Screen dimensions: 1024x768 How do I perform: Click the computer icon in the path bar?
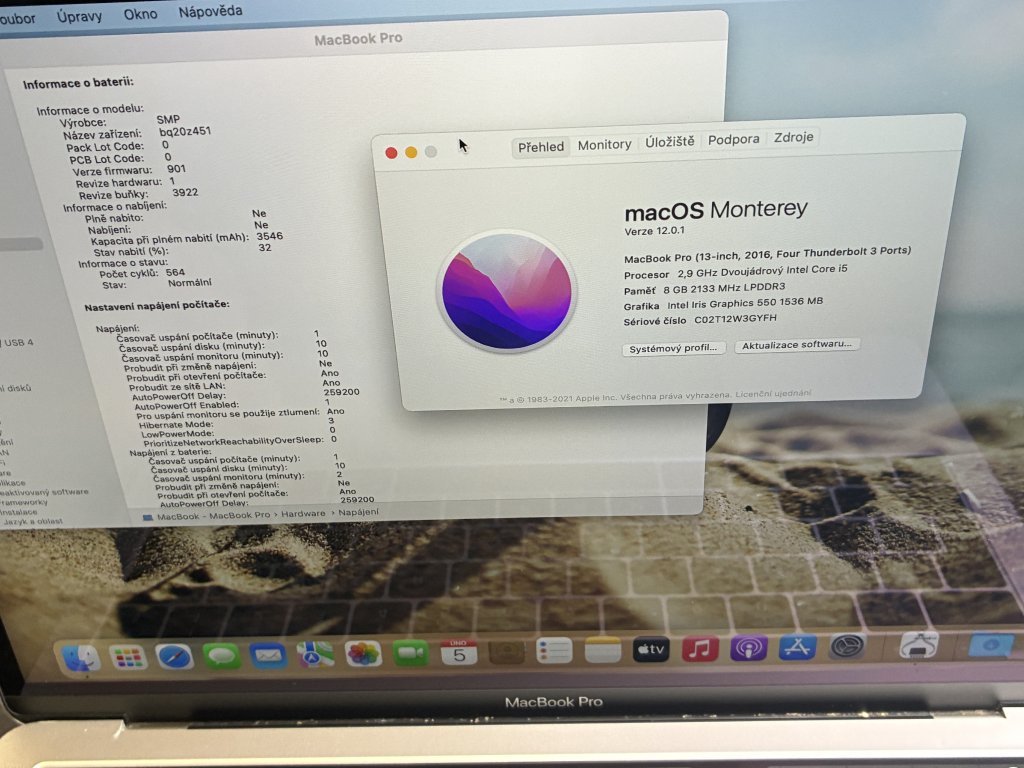148,517
